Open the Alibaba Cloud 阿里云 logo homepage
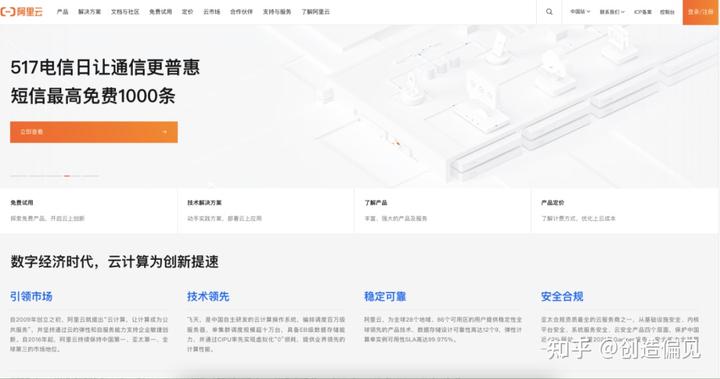This screenshot has width=720, height=379. pos(22,12)
